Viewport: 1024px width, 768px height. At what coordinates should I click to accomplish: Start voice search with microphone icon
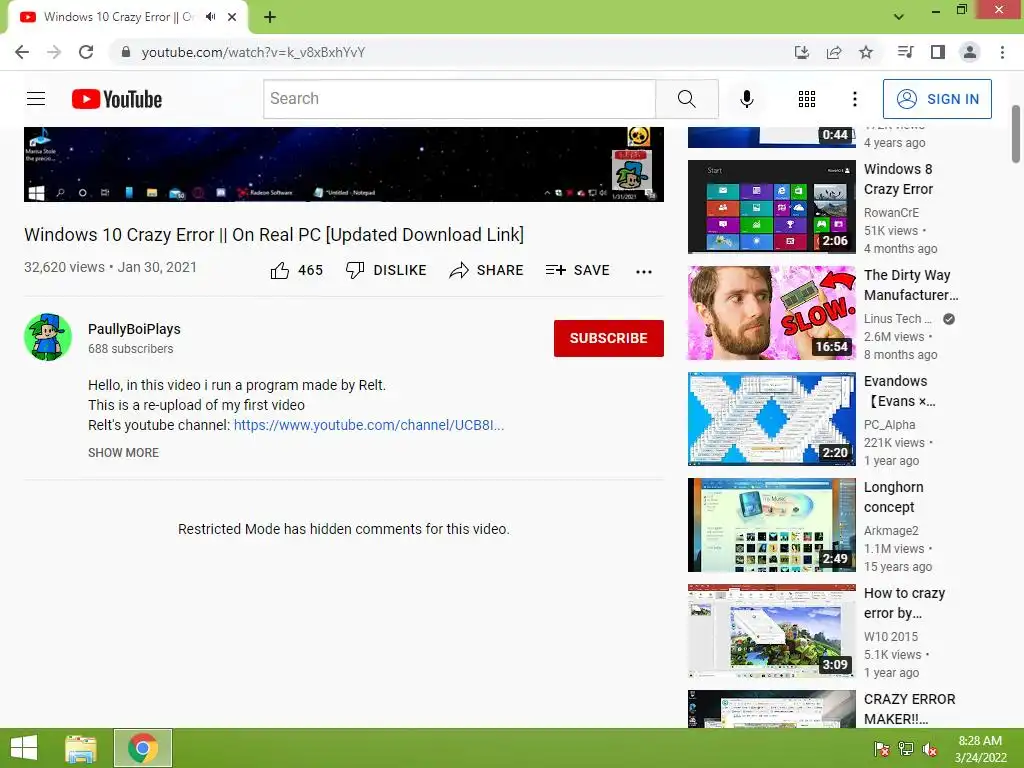[746, 99]
